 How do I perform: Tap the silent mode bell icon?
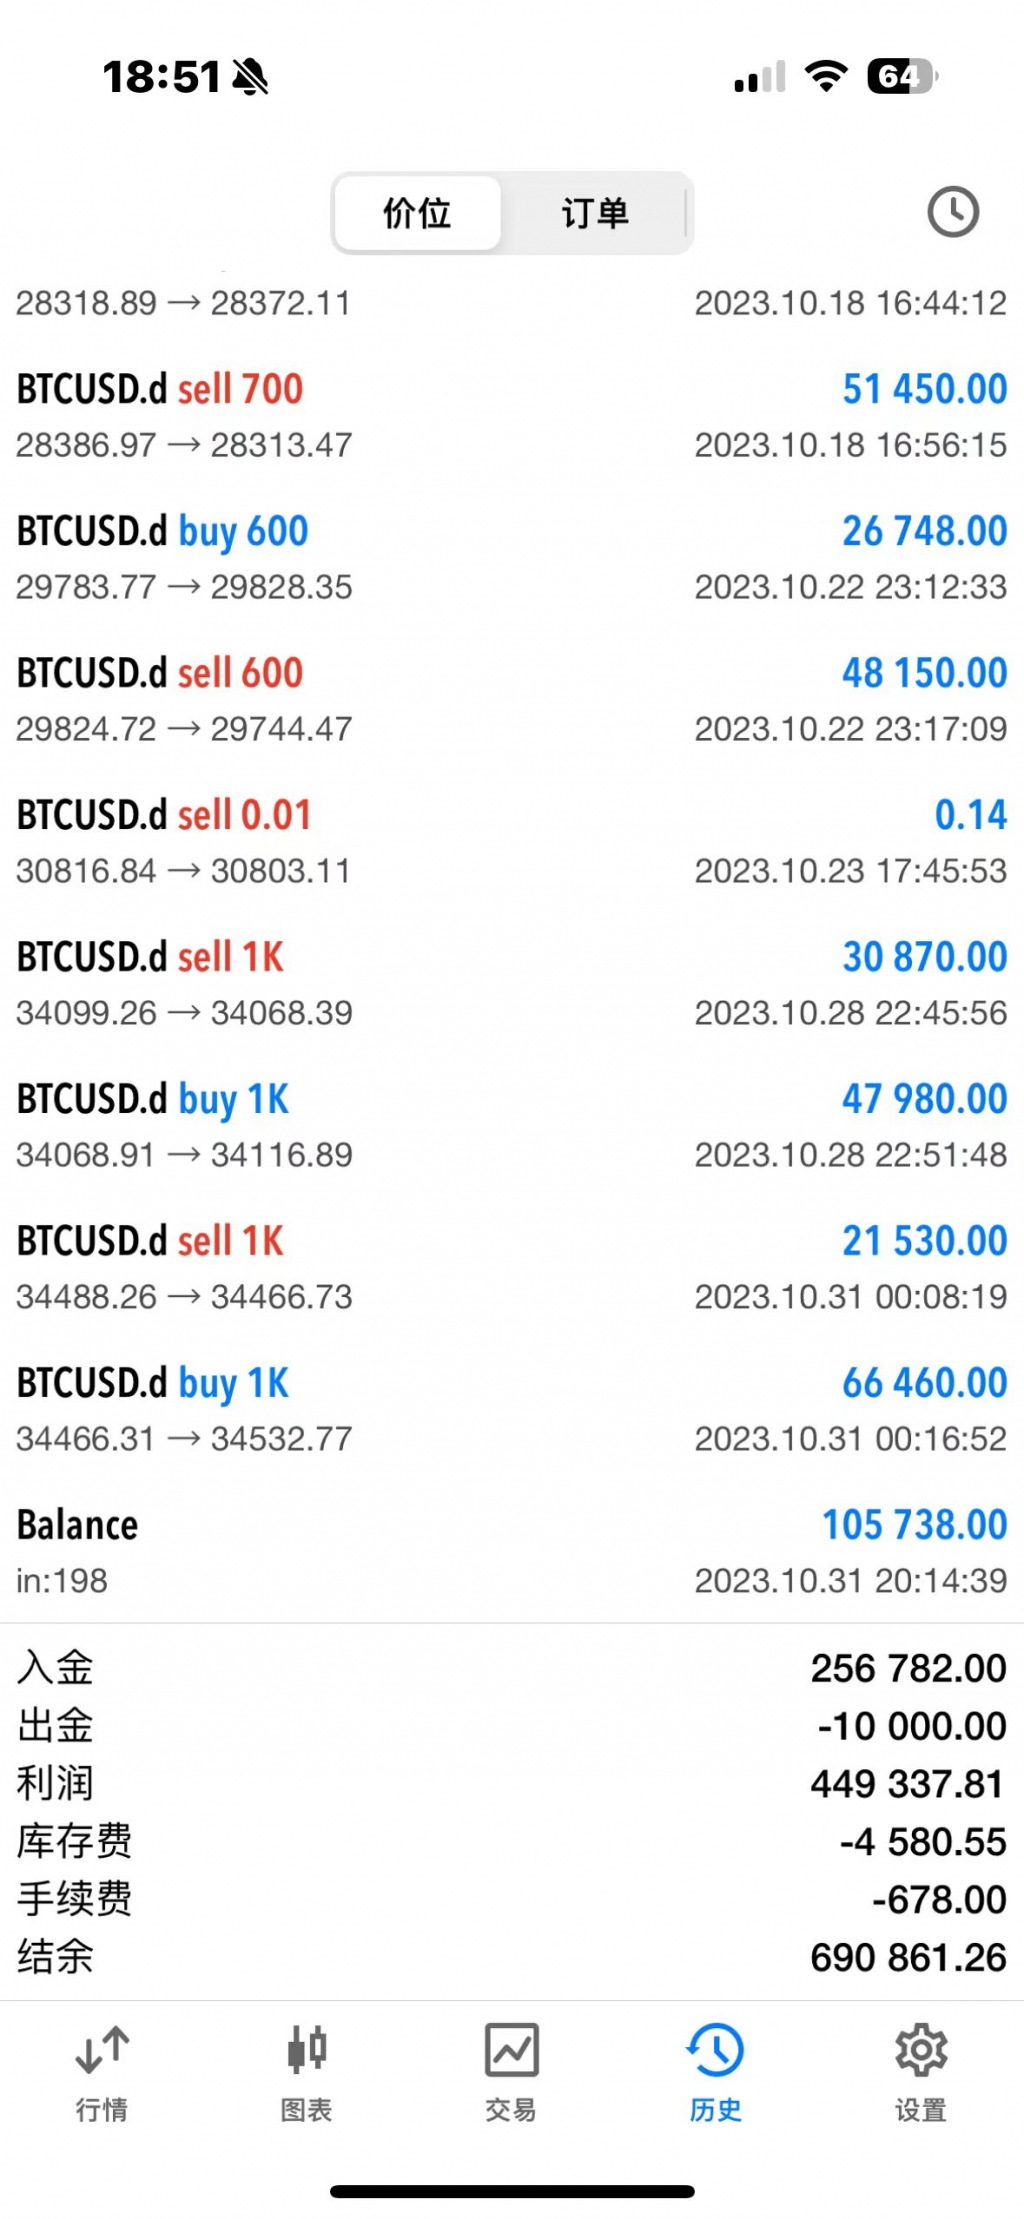250,76
